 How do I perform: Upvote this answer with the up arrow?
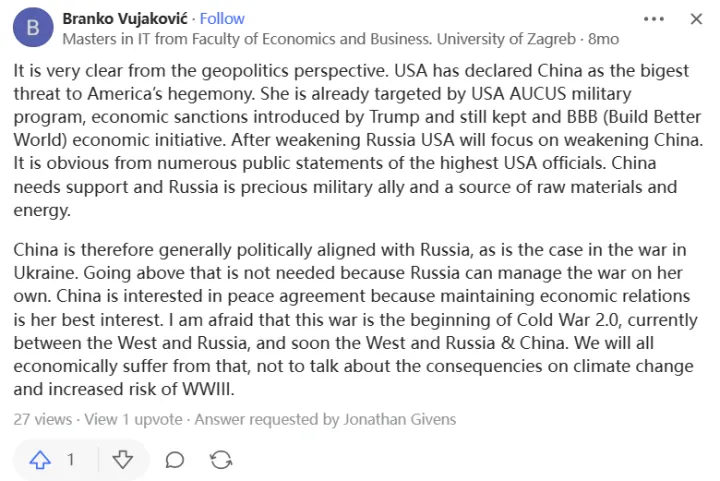click(40, 459)
